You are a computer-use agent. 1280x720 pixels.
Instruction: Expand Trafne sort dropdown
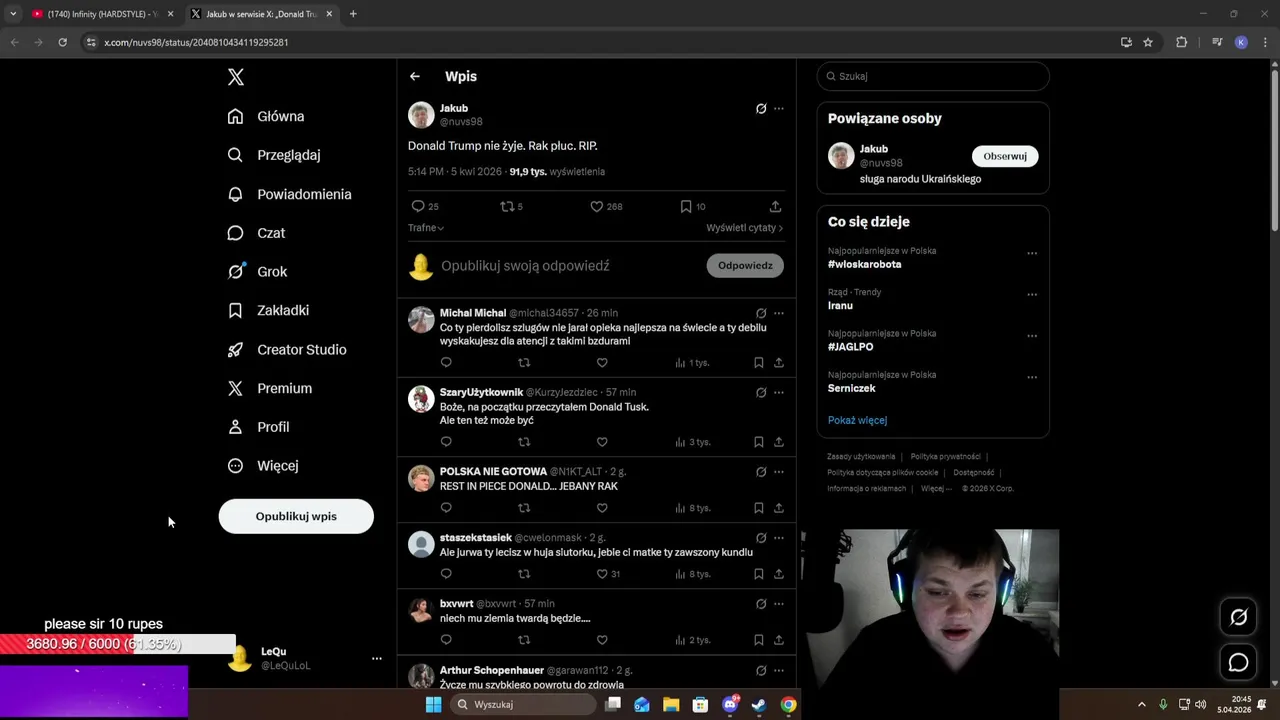coord(426,228)
